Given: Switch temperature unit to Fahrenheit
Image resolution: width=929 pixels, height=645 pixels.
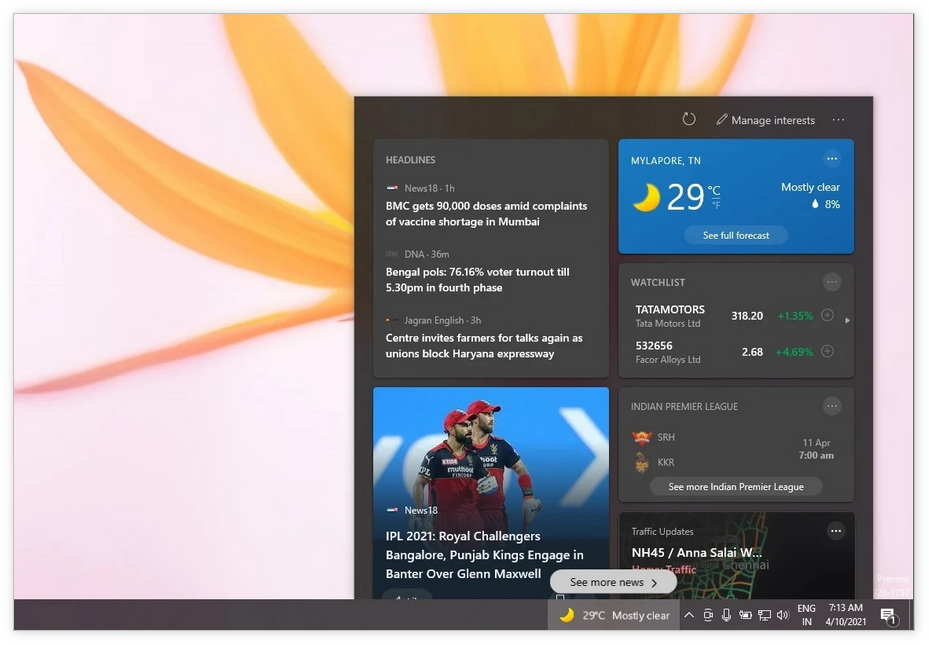Looking at the screenshot, I should (x=714, y=205).
